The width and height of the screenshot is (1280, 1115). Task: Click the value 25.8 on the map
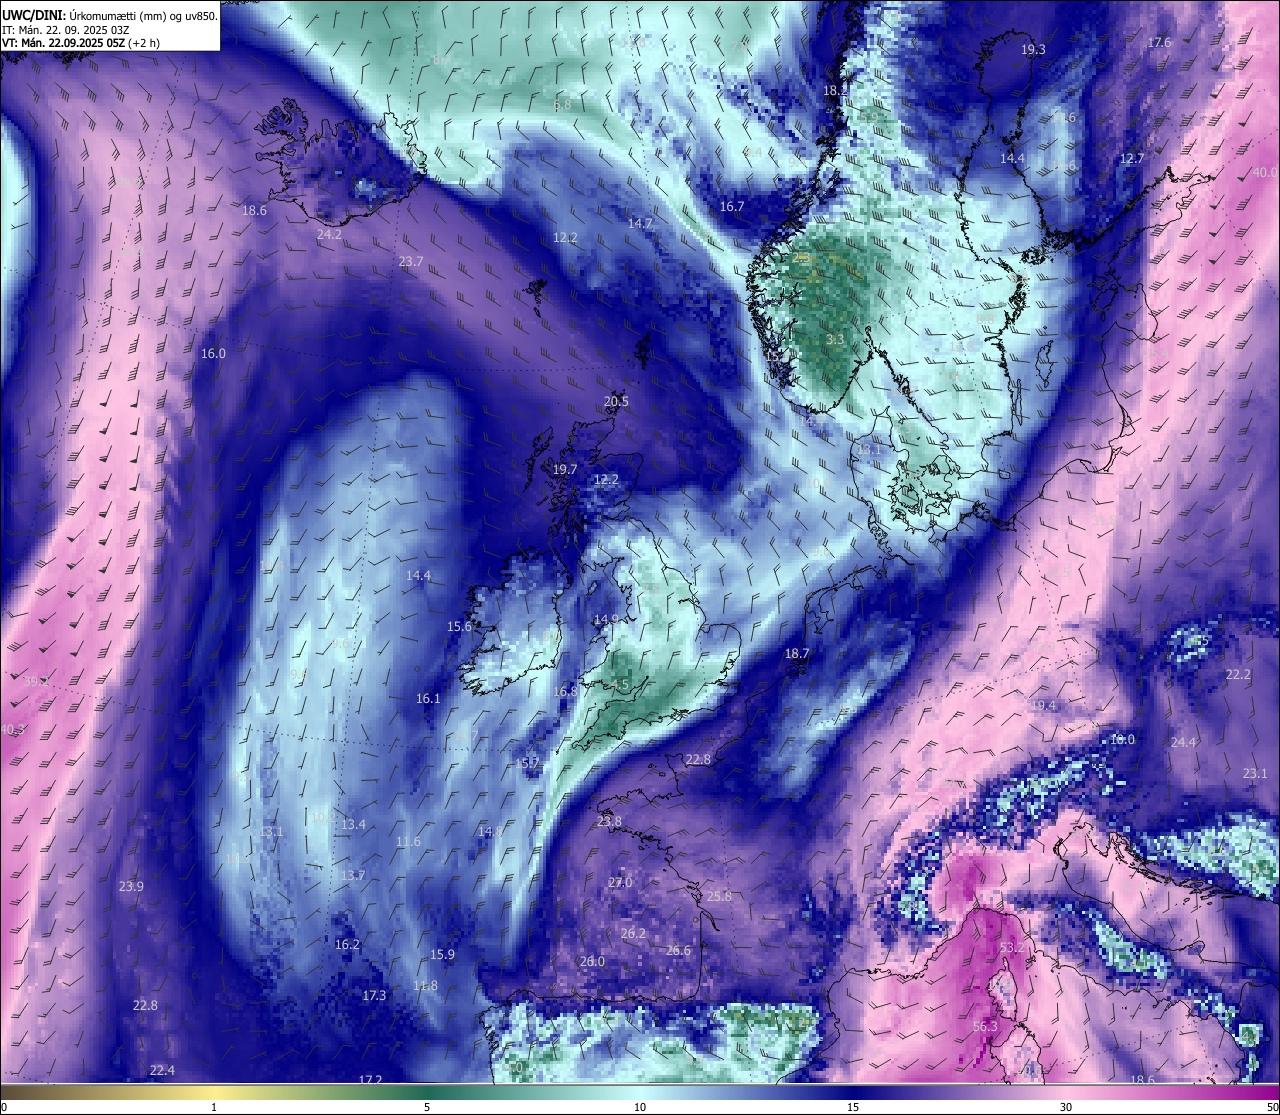click(719, 897)
